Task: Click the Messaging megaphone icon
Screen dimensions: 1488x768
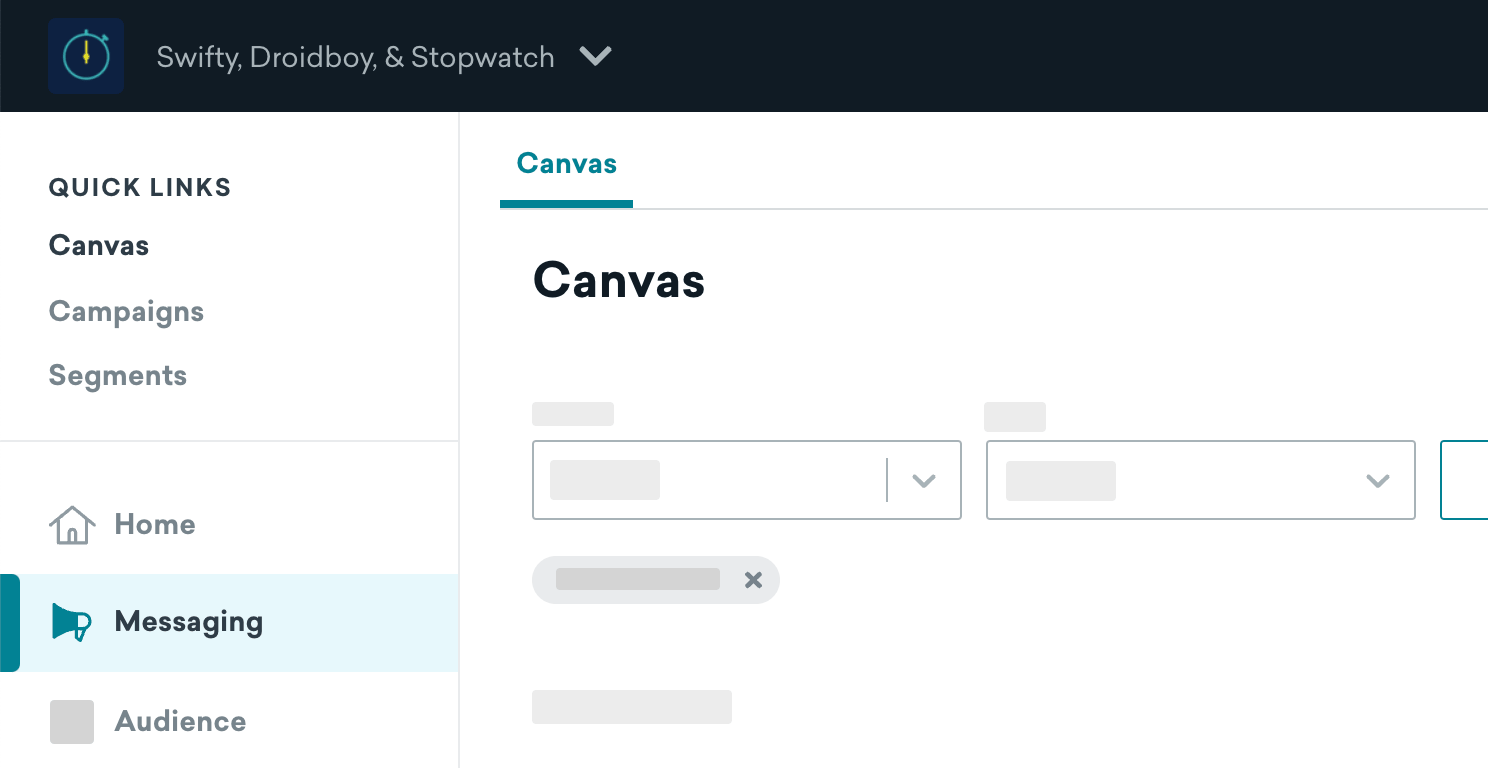Action: [x=71, y=622]
